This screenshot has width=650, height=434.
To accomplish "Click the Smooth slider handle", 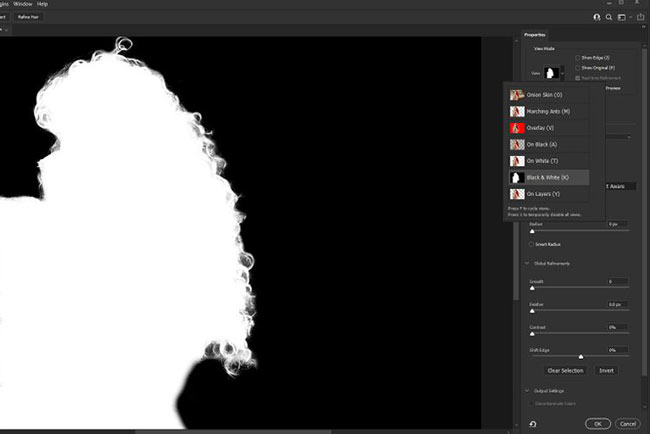I will point(532,288).
